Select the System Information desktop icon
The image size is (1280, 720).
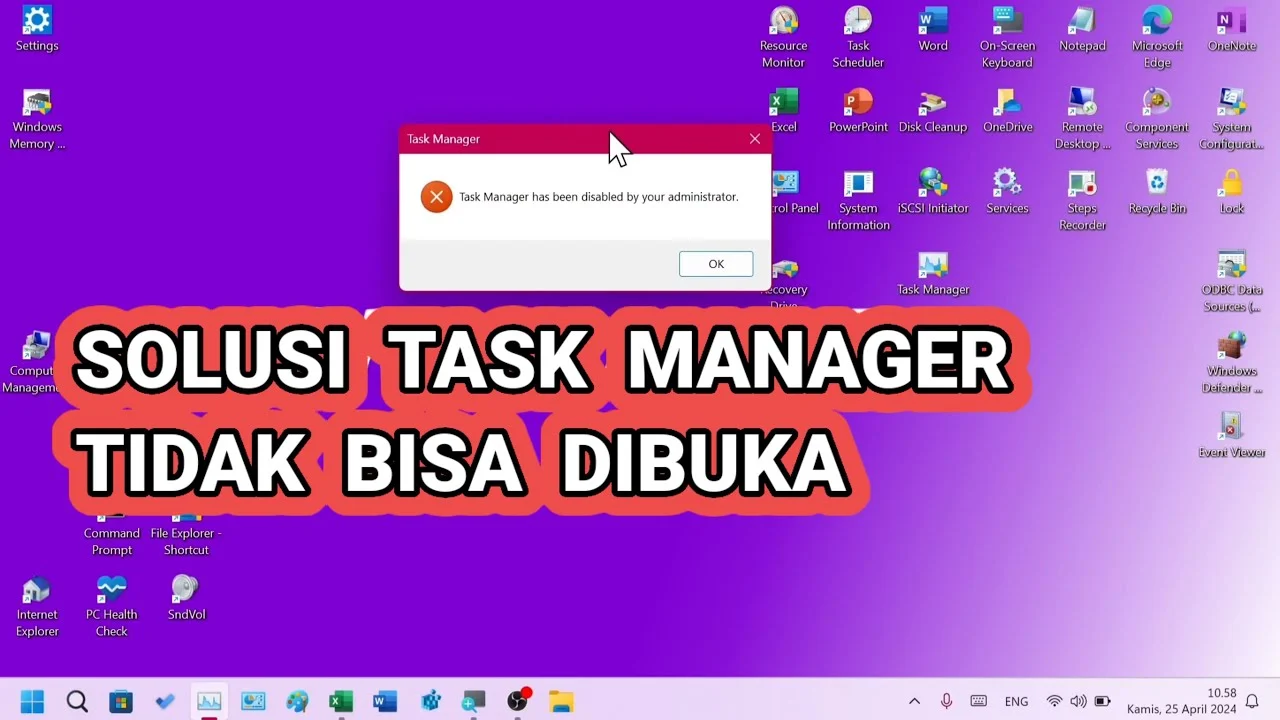[x=858, y=200]
